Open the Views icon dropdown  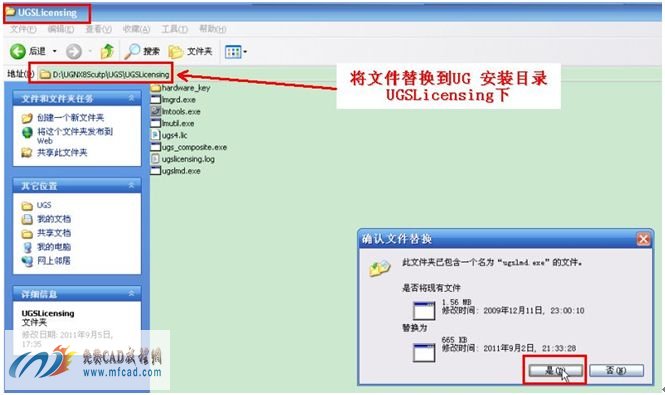pyautogui.click(x=236, y=52)
